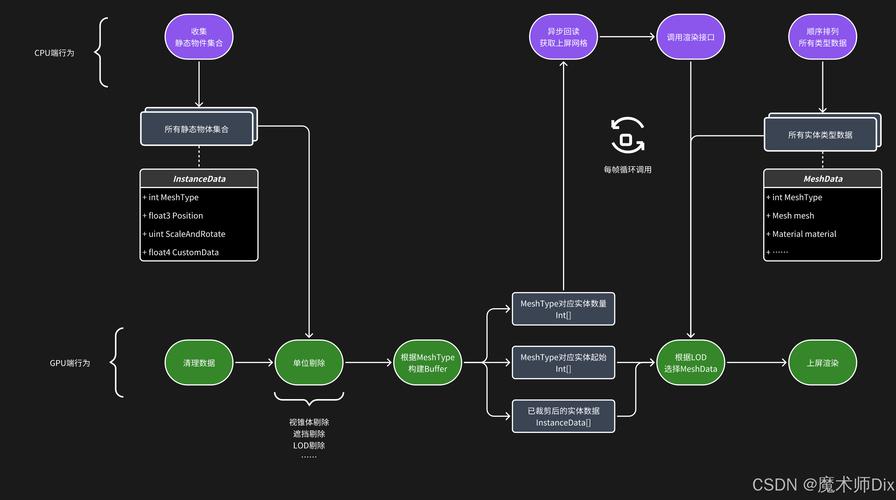Select the 所有静态物体集合 stacked box
This screenshot has width=896, height=500.
(x=197, y=128)
